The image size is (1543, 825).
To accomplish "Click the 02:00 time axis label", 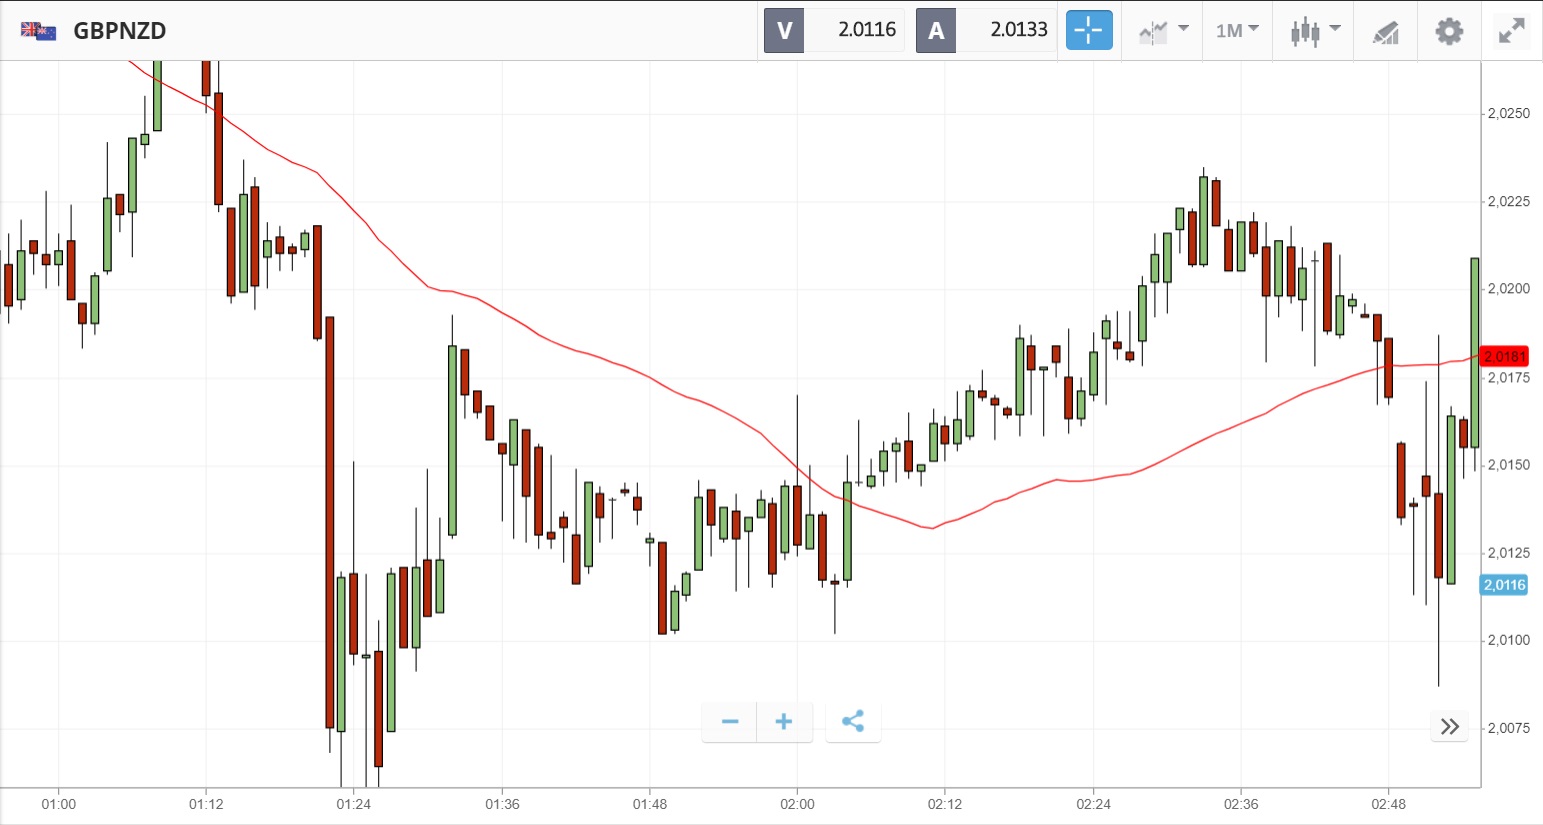I will tap(797, 804).
